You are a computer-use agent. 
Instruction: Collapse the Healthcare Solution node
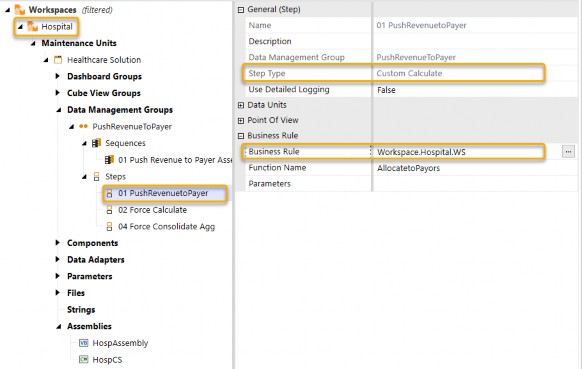(46, 60)
